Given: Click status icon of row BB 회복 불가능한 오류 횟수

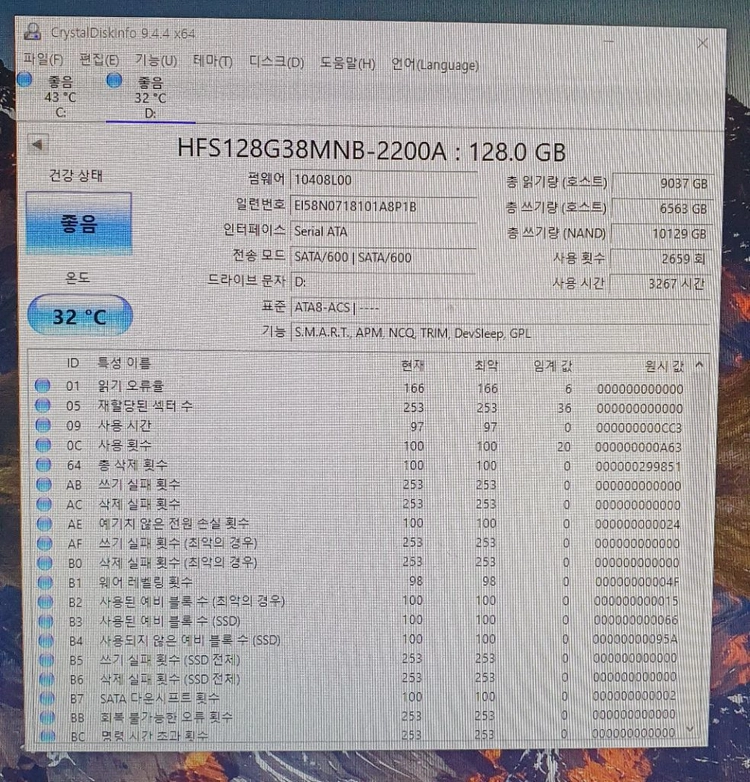Looking at the screenshot, I should (47, 717).
